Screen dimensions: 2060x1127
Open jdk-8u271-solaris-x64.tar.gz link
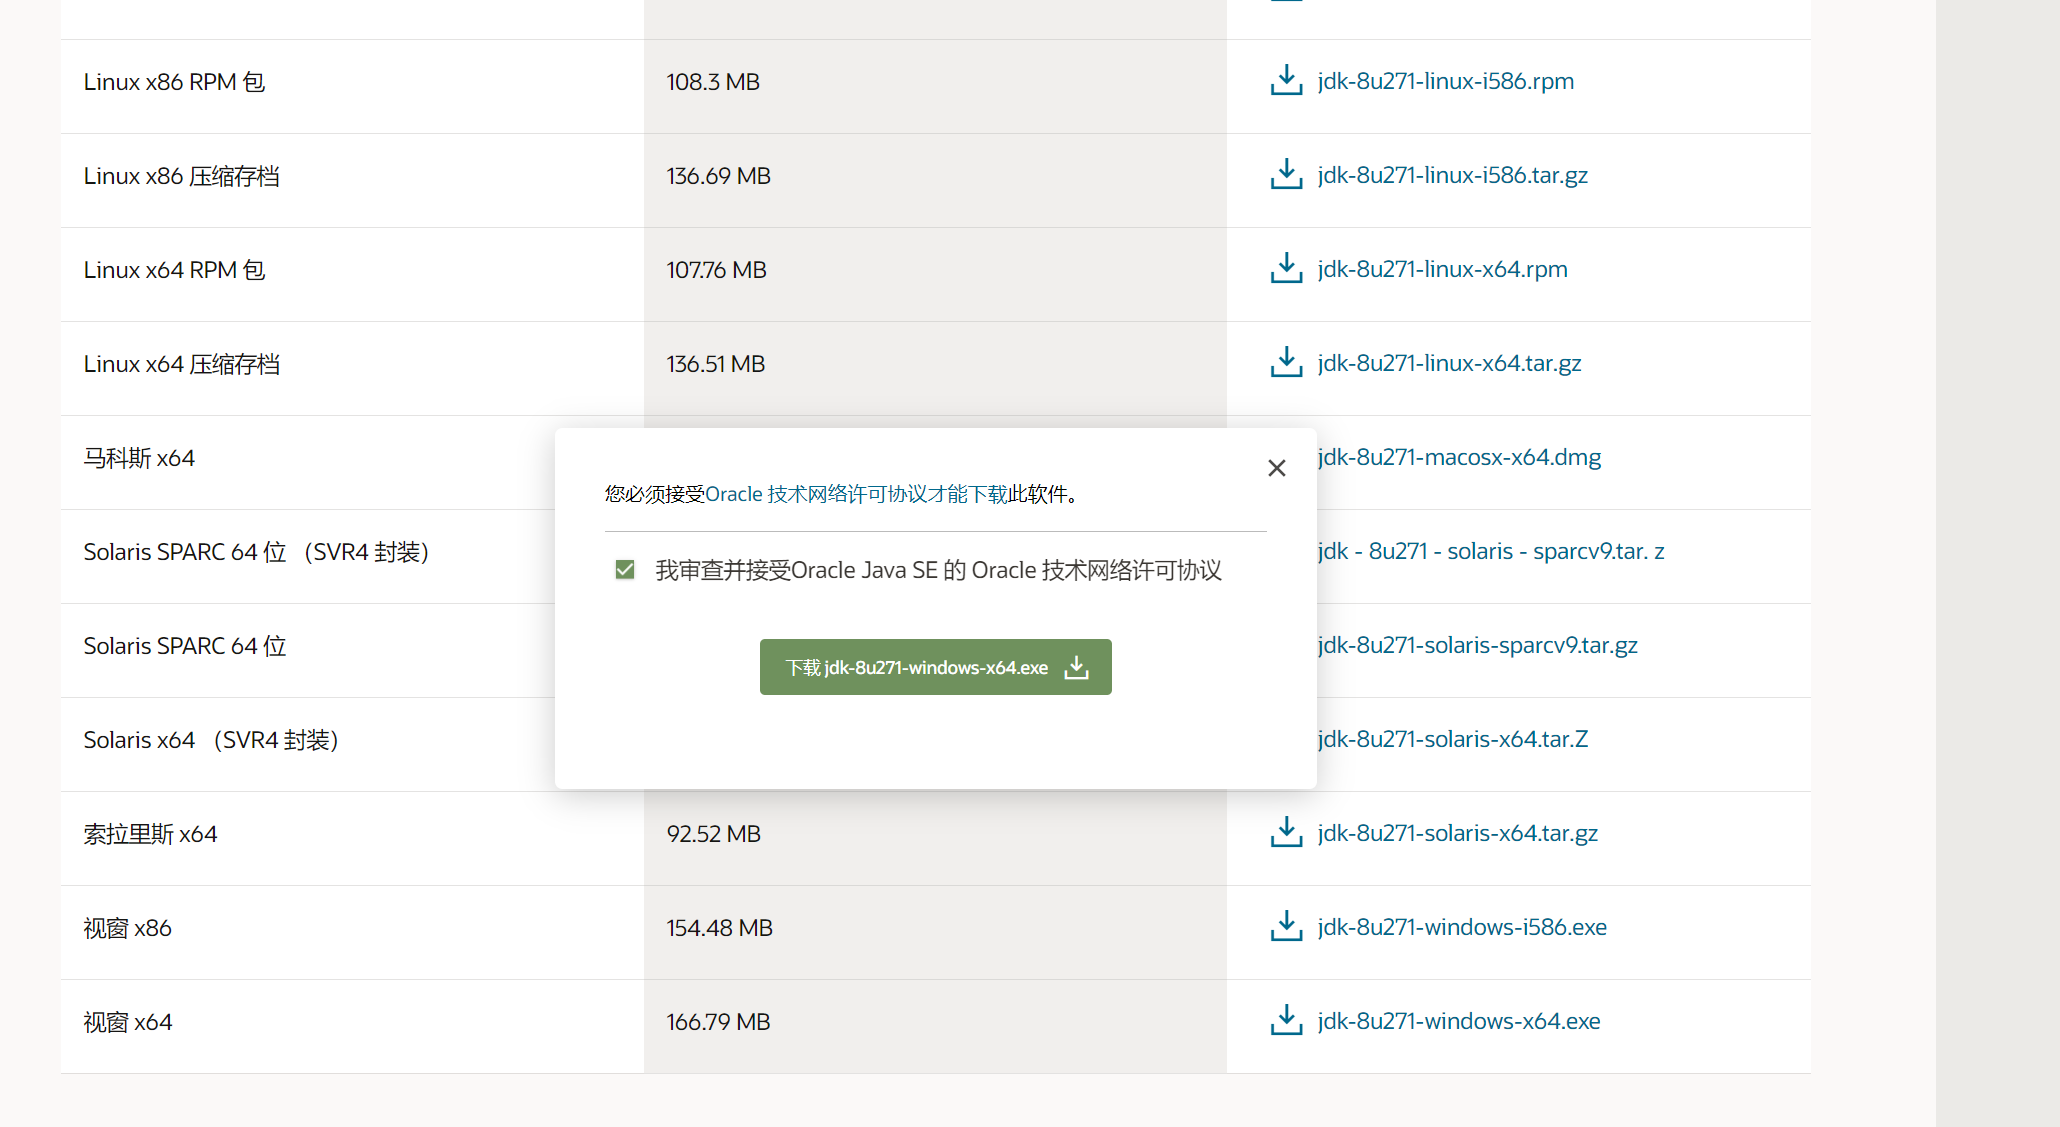tap(1458, 833)
